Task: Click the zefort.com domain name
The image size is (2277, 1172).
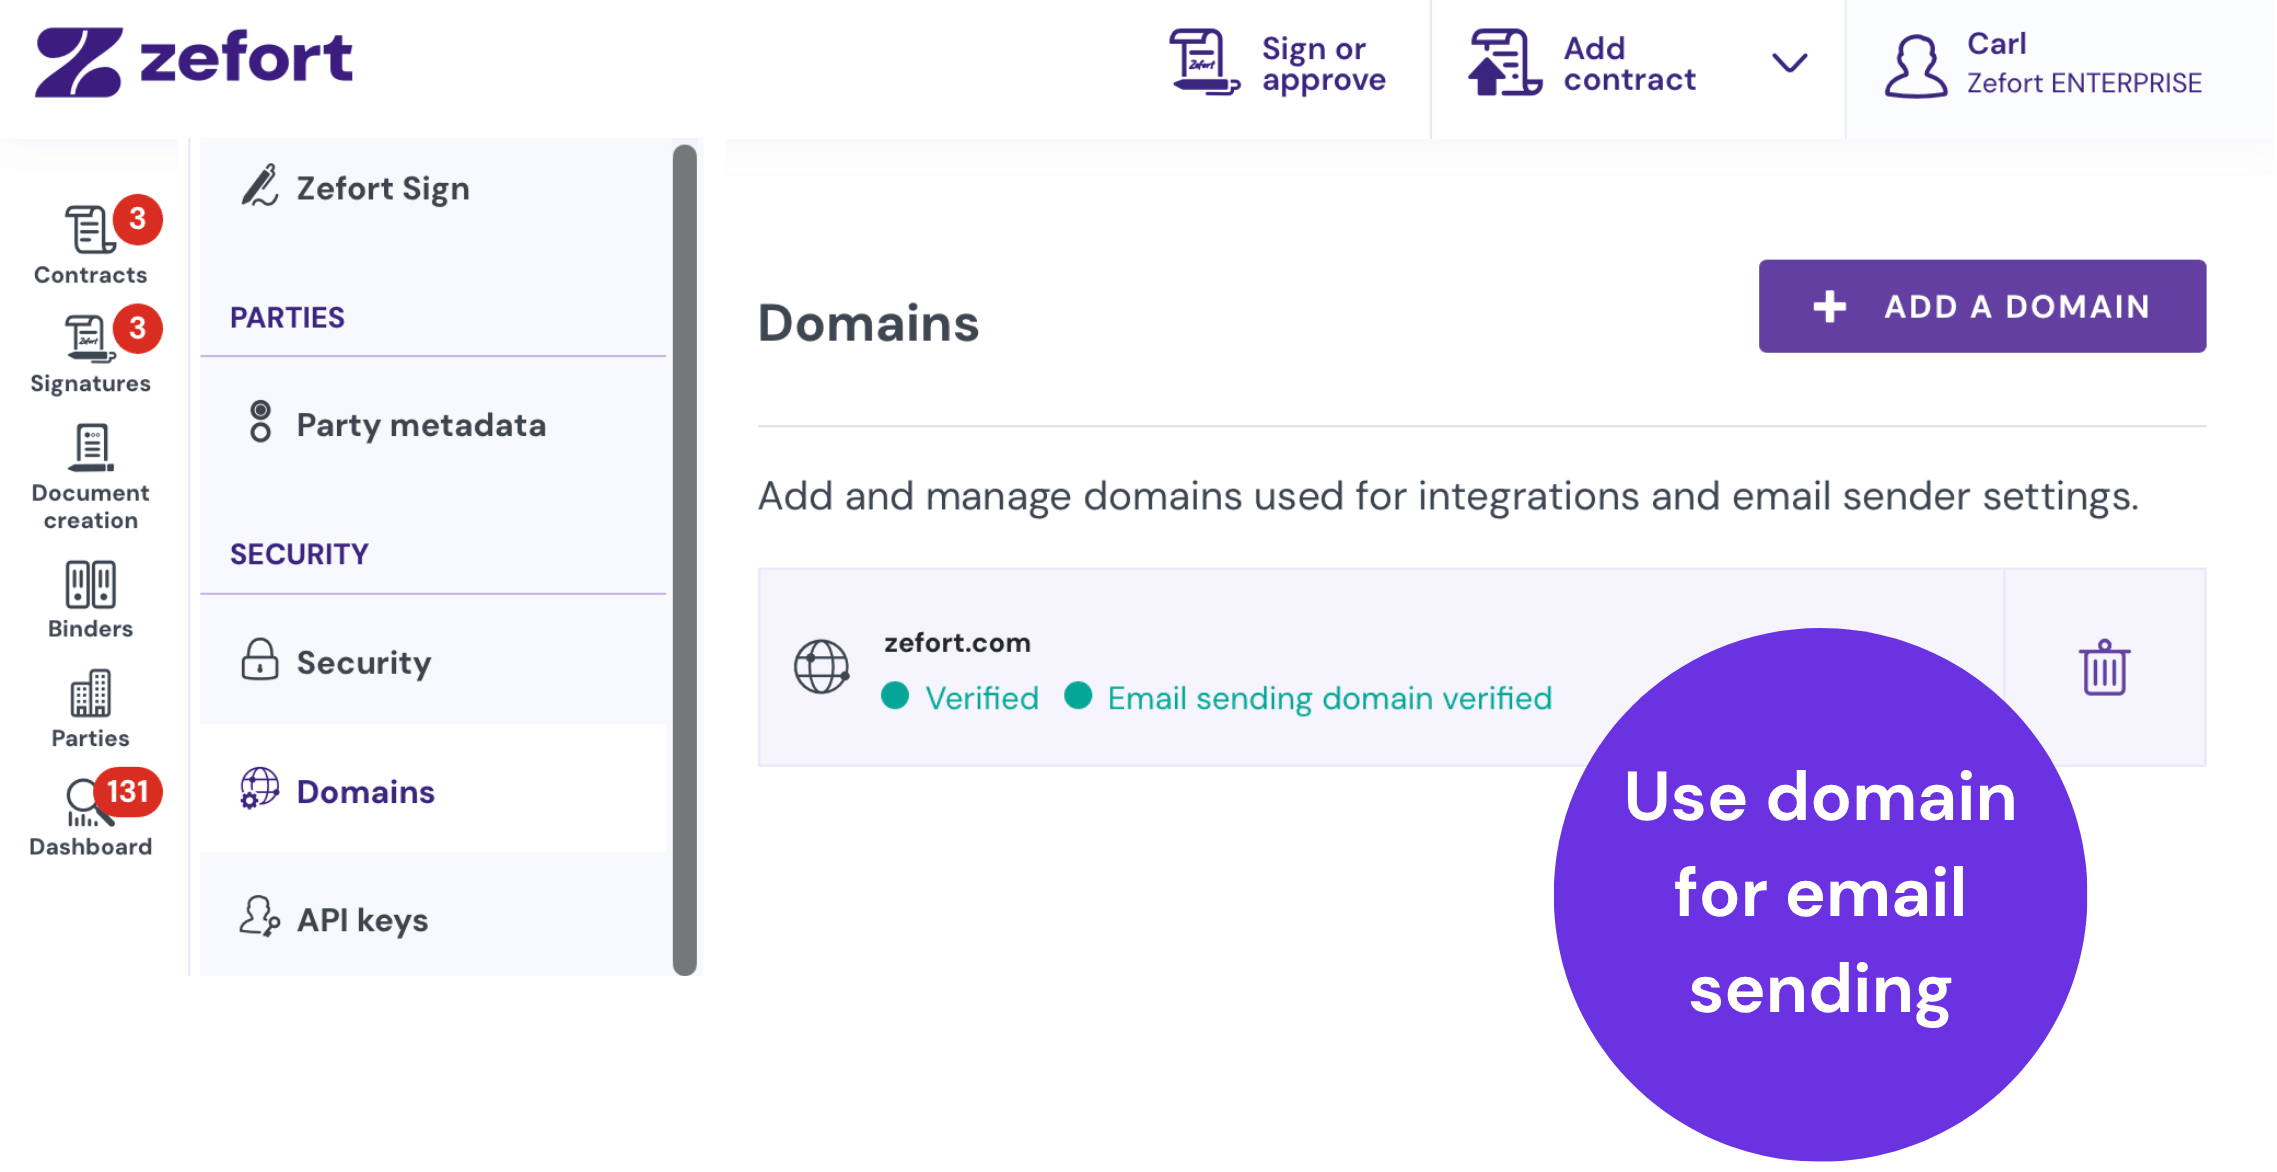Action: click(x=957, y=643)
